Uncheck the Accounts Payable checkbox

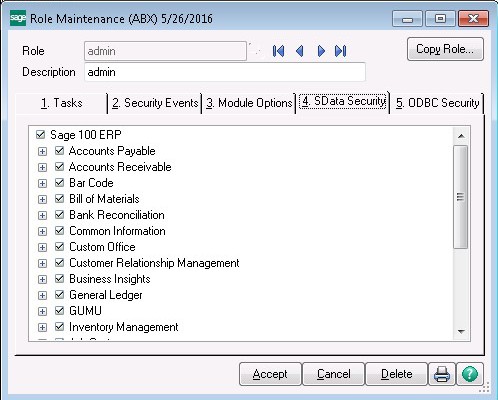click(x=59, y=151)
